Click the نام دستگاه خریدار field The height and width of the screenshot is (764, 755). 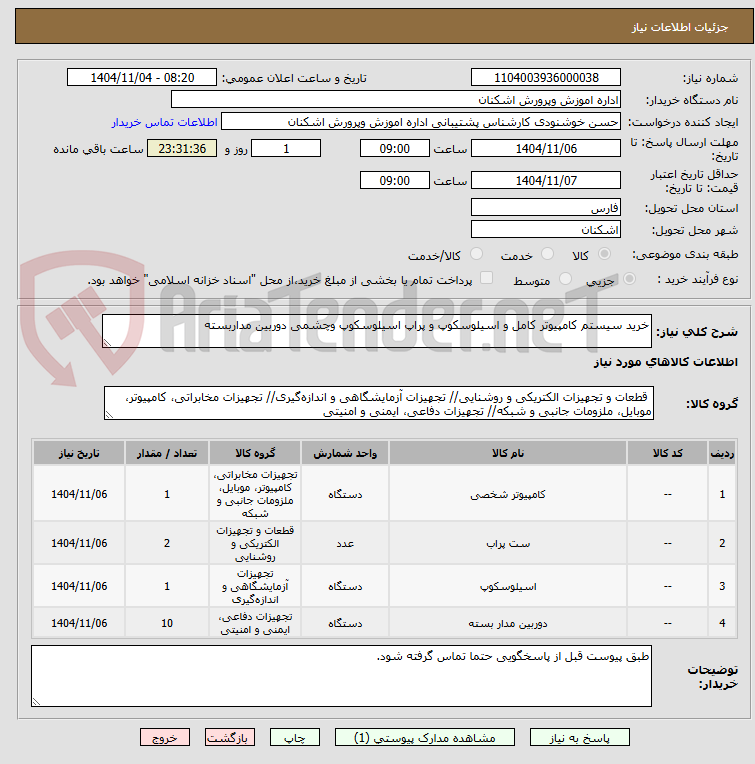click(396, 99)
